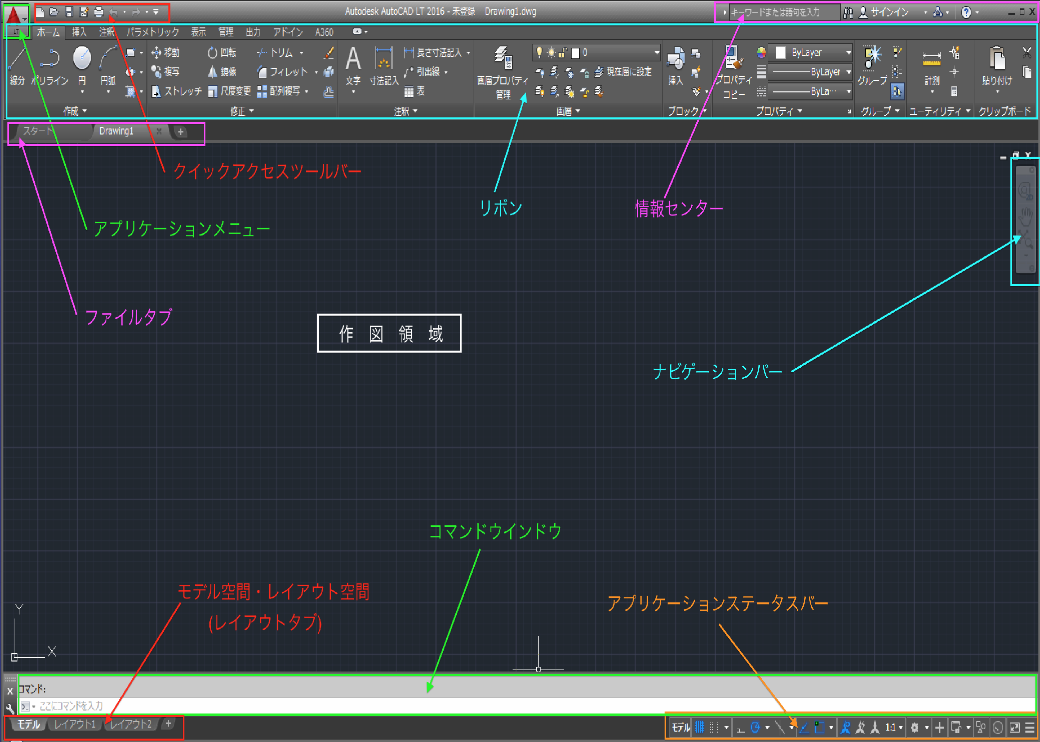Screen dimensions: 1040x742
Task: Click the Trim (トリム) tool
Action: tap(275, 52)
